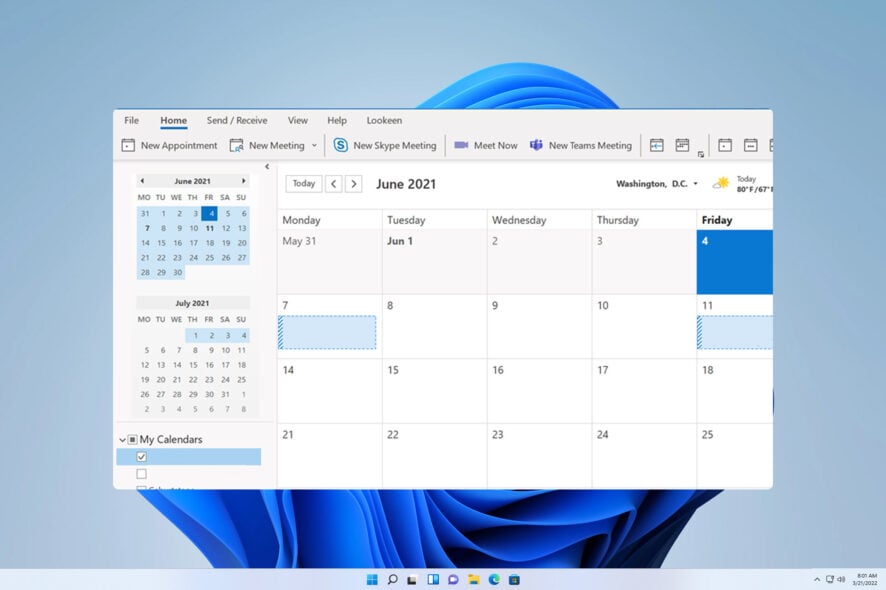Select June 23 in the mini calendar
886x590 pixels.
[177, 258]
